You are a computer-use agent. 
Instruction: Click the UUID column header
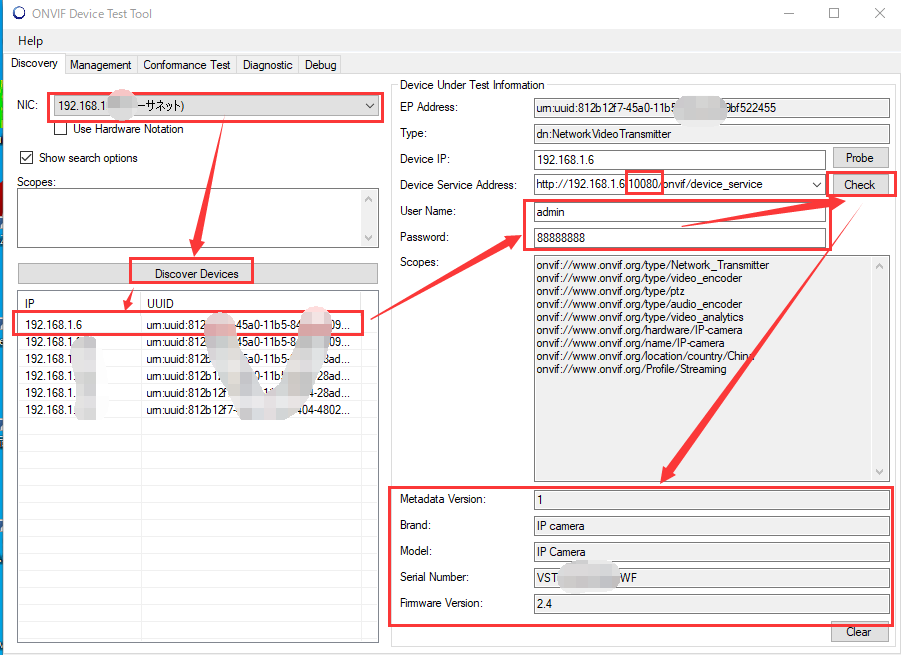(251, 303)
